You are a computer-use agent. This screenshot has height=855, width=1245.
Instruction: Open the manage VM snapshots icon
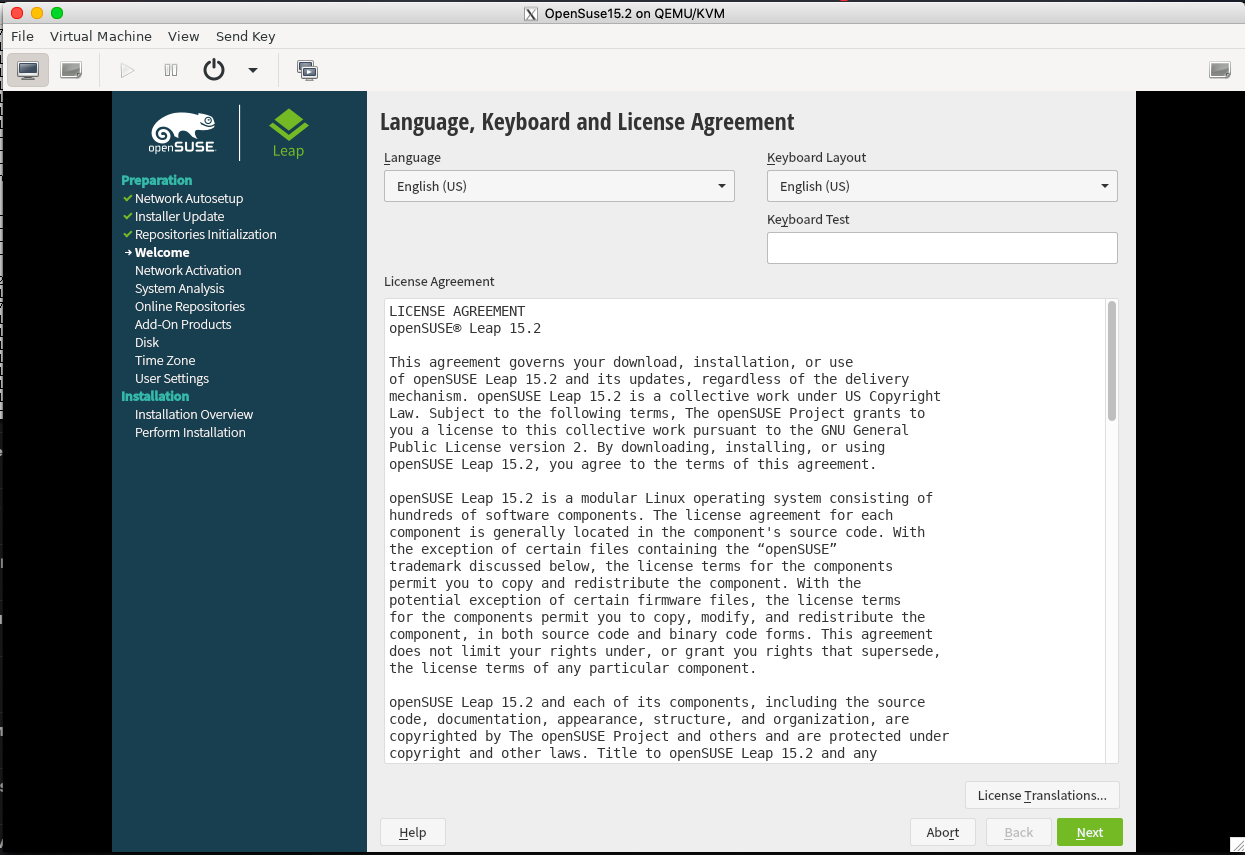pos(308,70)
